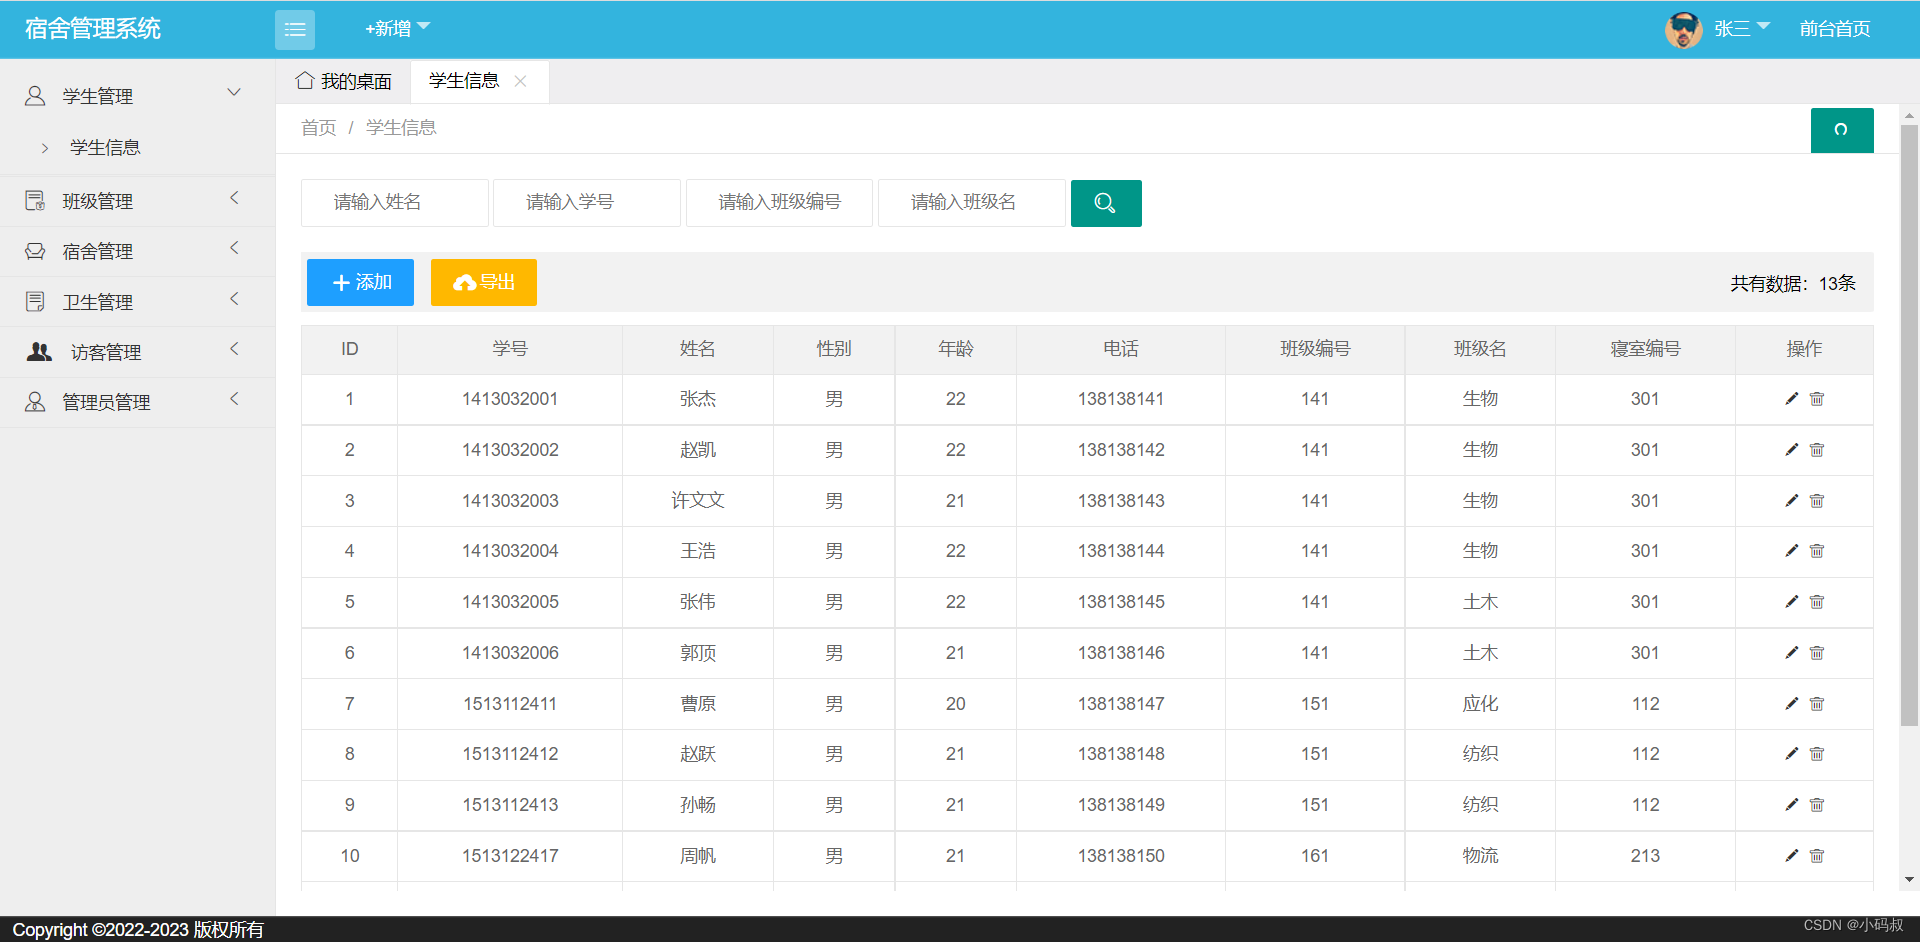
Task: Delete row 周帆 with trash icon
Action: (x=1817, y=856)
